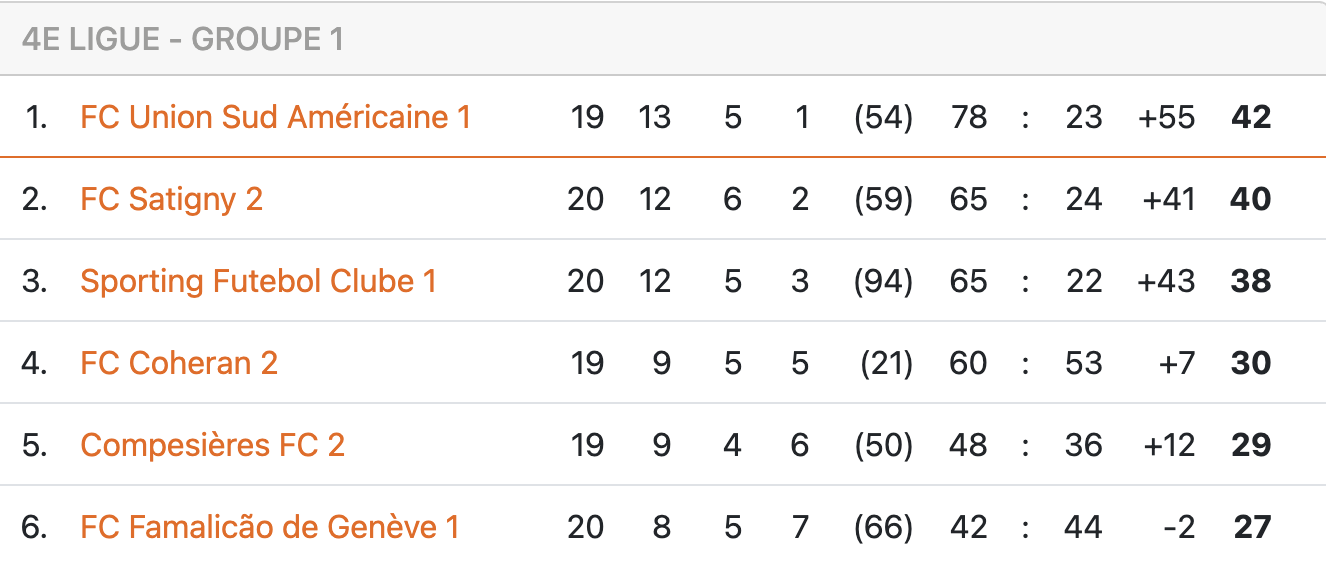This screenshot has height=562, width=1326.
Task: Click the rank number 1. in first row
Action: [x=36, y=117]
